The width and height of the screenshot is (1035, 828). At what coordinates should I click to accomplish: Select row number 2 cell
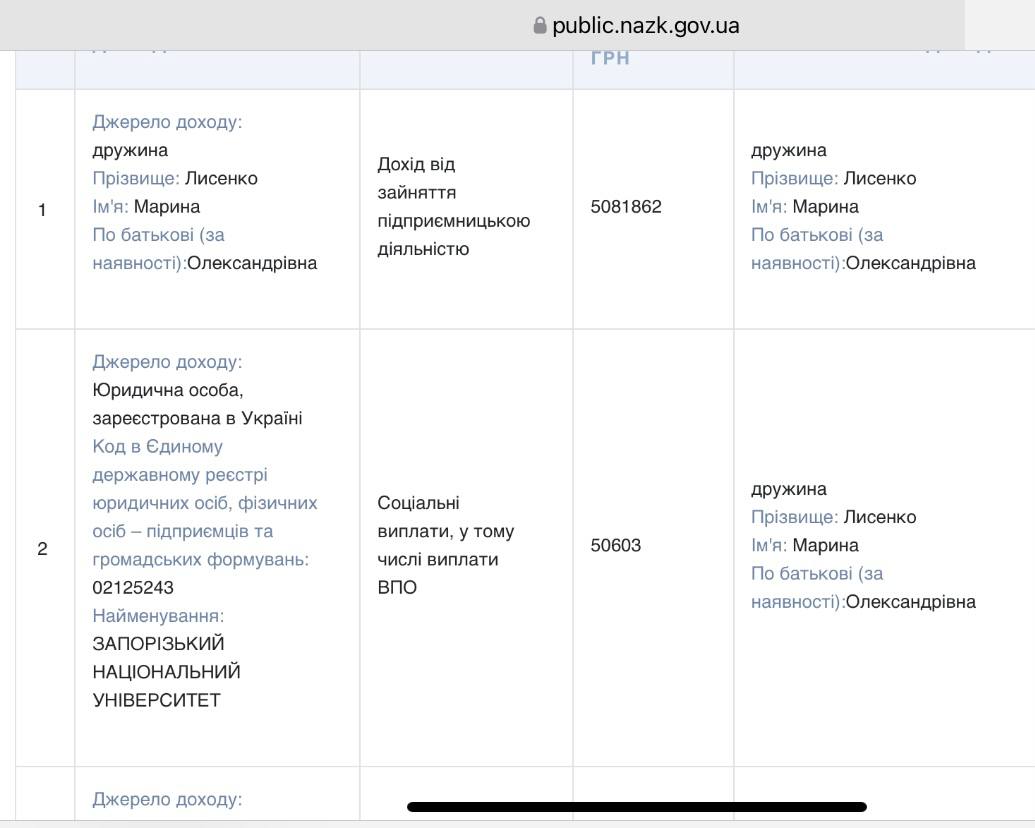click(x=42, y=549)
